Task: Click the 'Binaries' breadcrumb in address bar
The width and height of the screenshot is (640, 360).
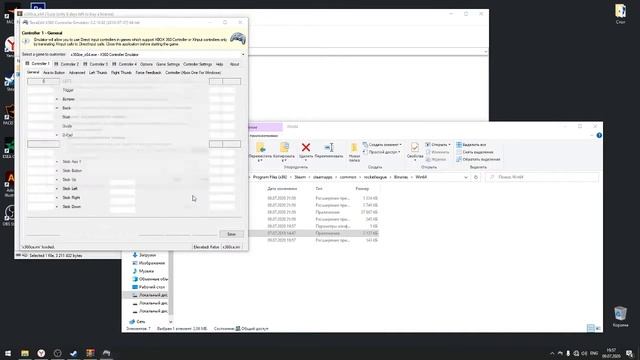Action: coord(401,177)
